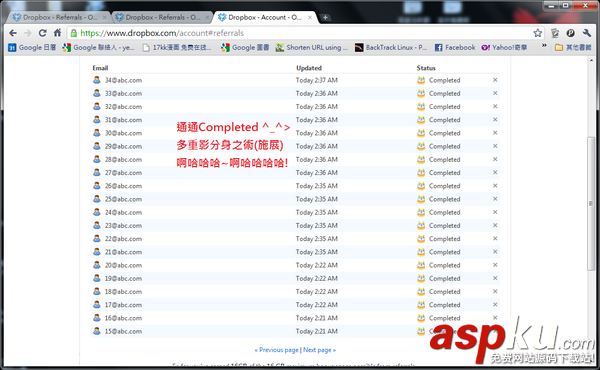Click the vertical scrollbar thumb
The image size is (600, 370).
pyautogui.click(x=591, y=204)
